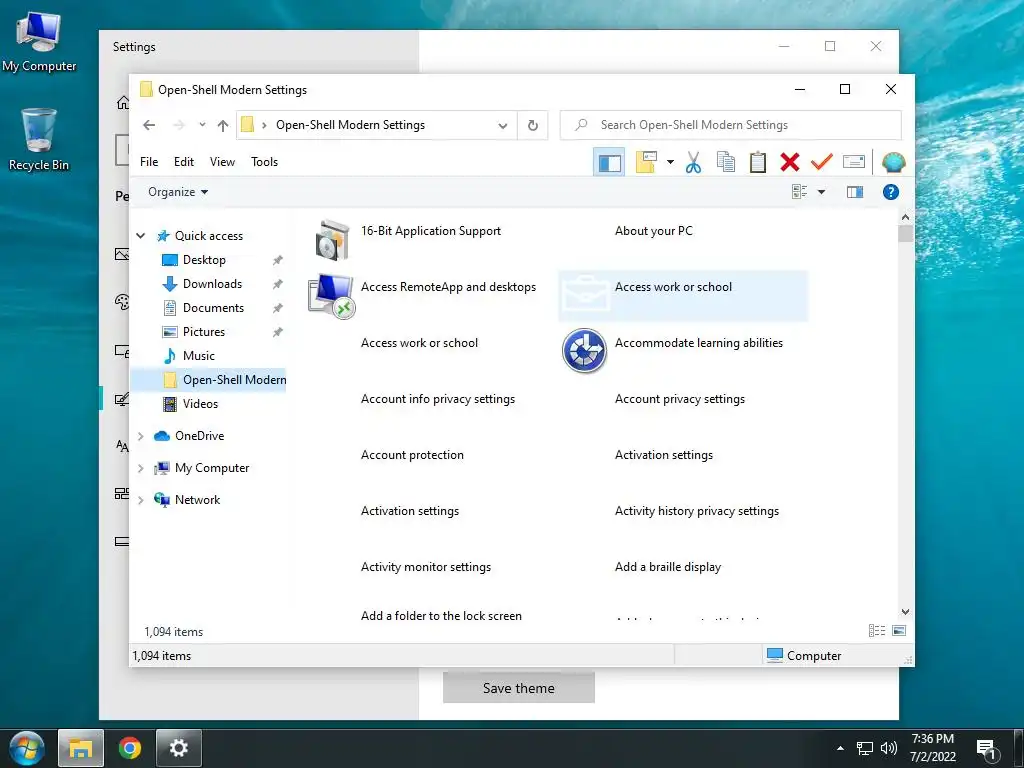Screen dimensions: 1024x768
Task: Click the file list vertical scrollbar thumb
Action: [x=905, y=234]
